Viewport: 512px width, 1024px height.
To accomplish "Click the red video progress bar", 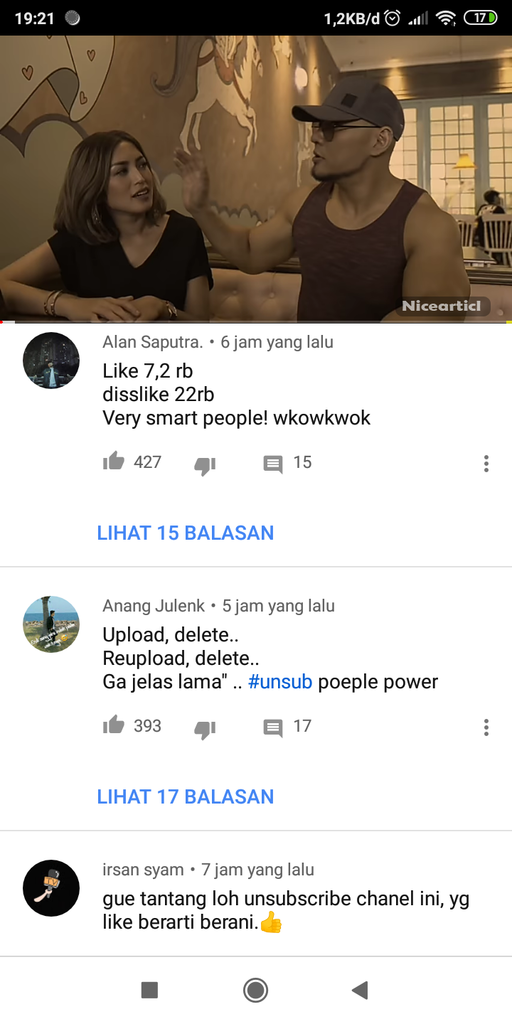I will (x=256, y=322).
